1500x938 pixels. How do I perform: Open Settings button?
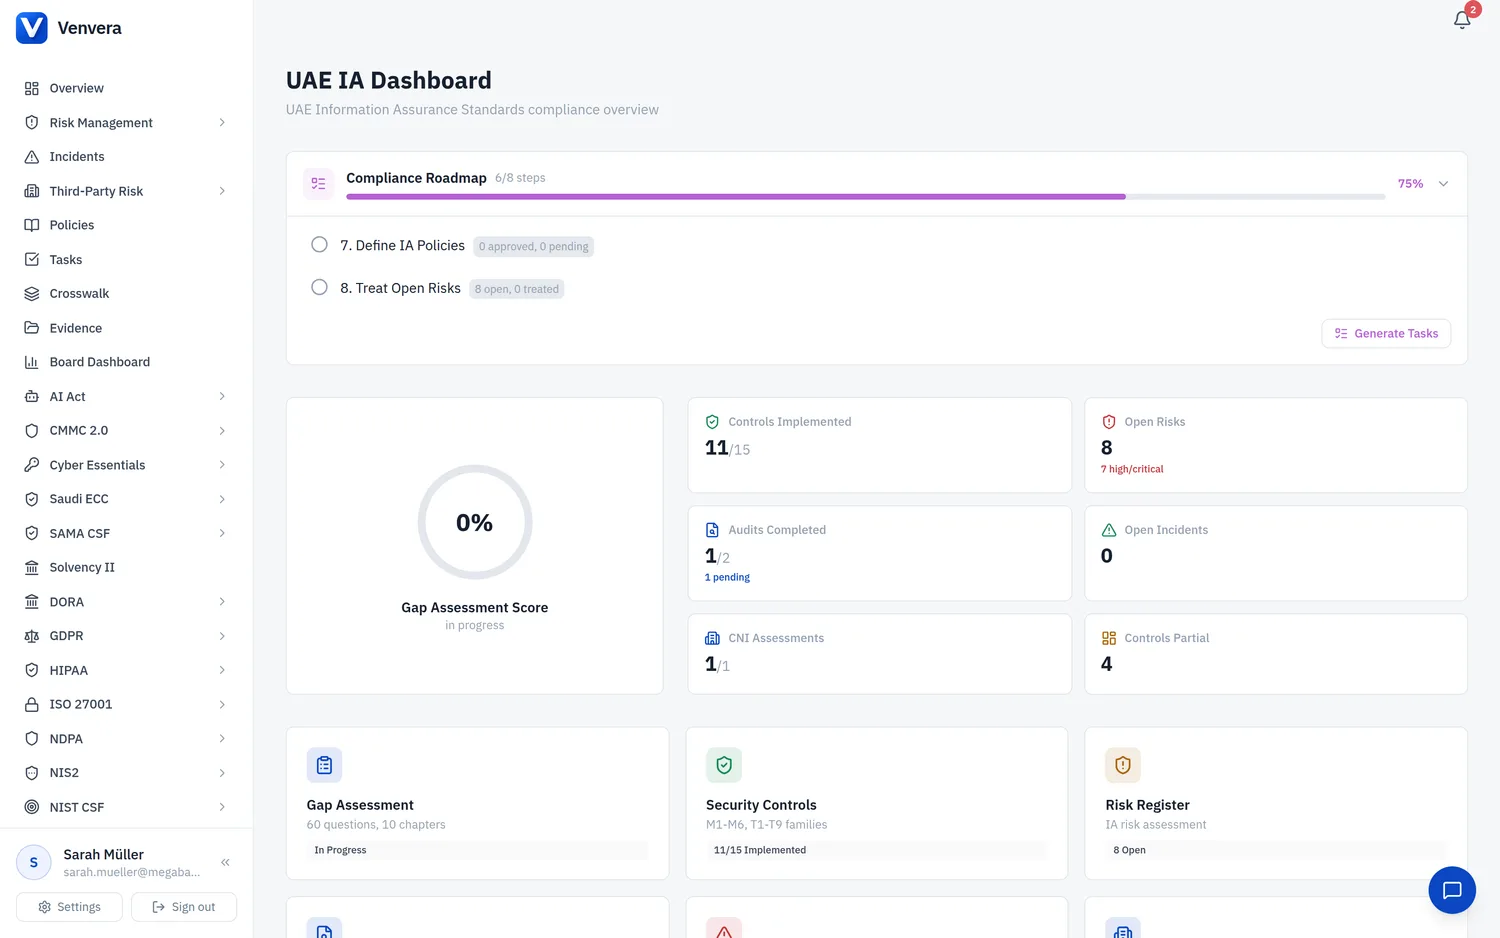(x=69, y=907)
